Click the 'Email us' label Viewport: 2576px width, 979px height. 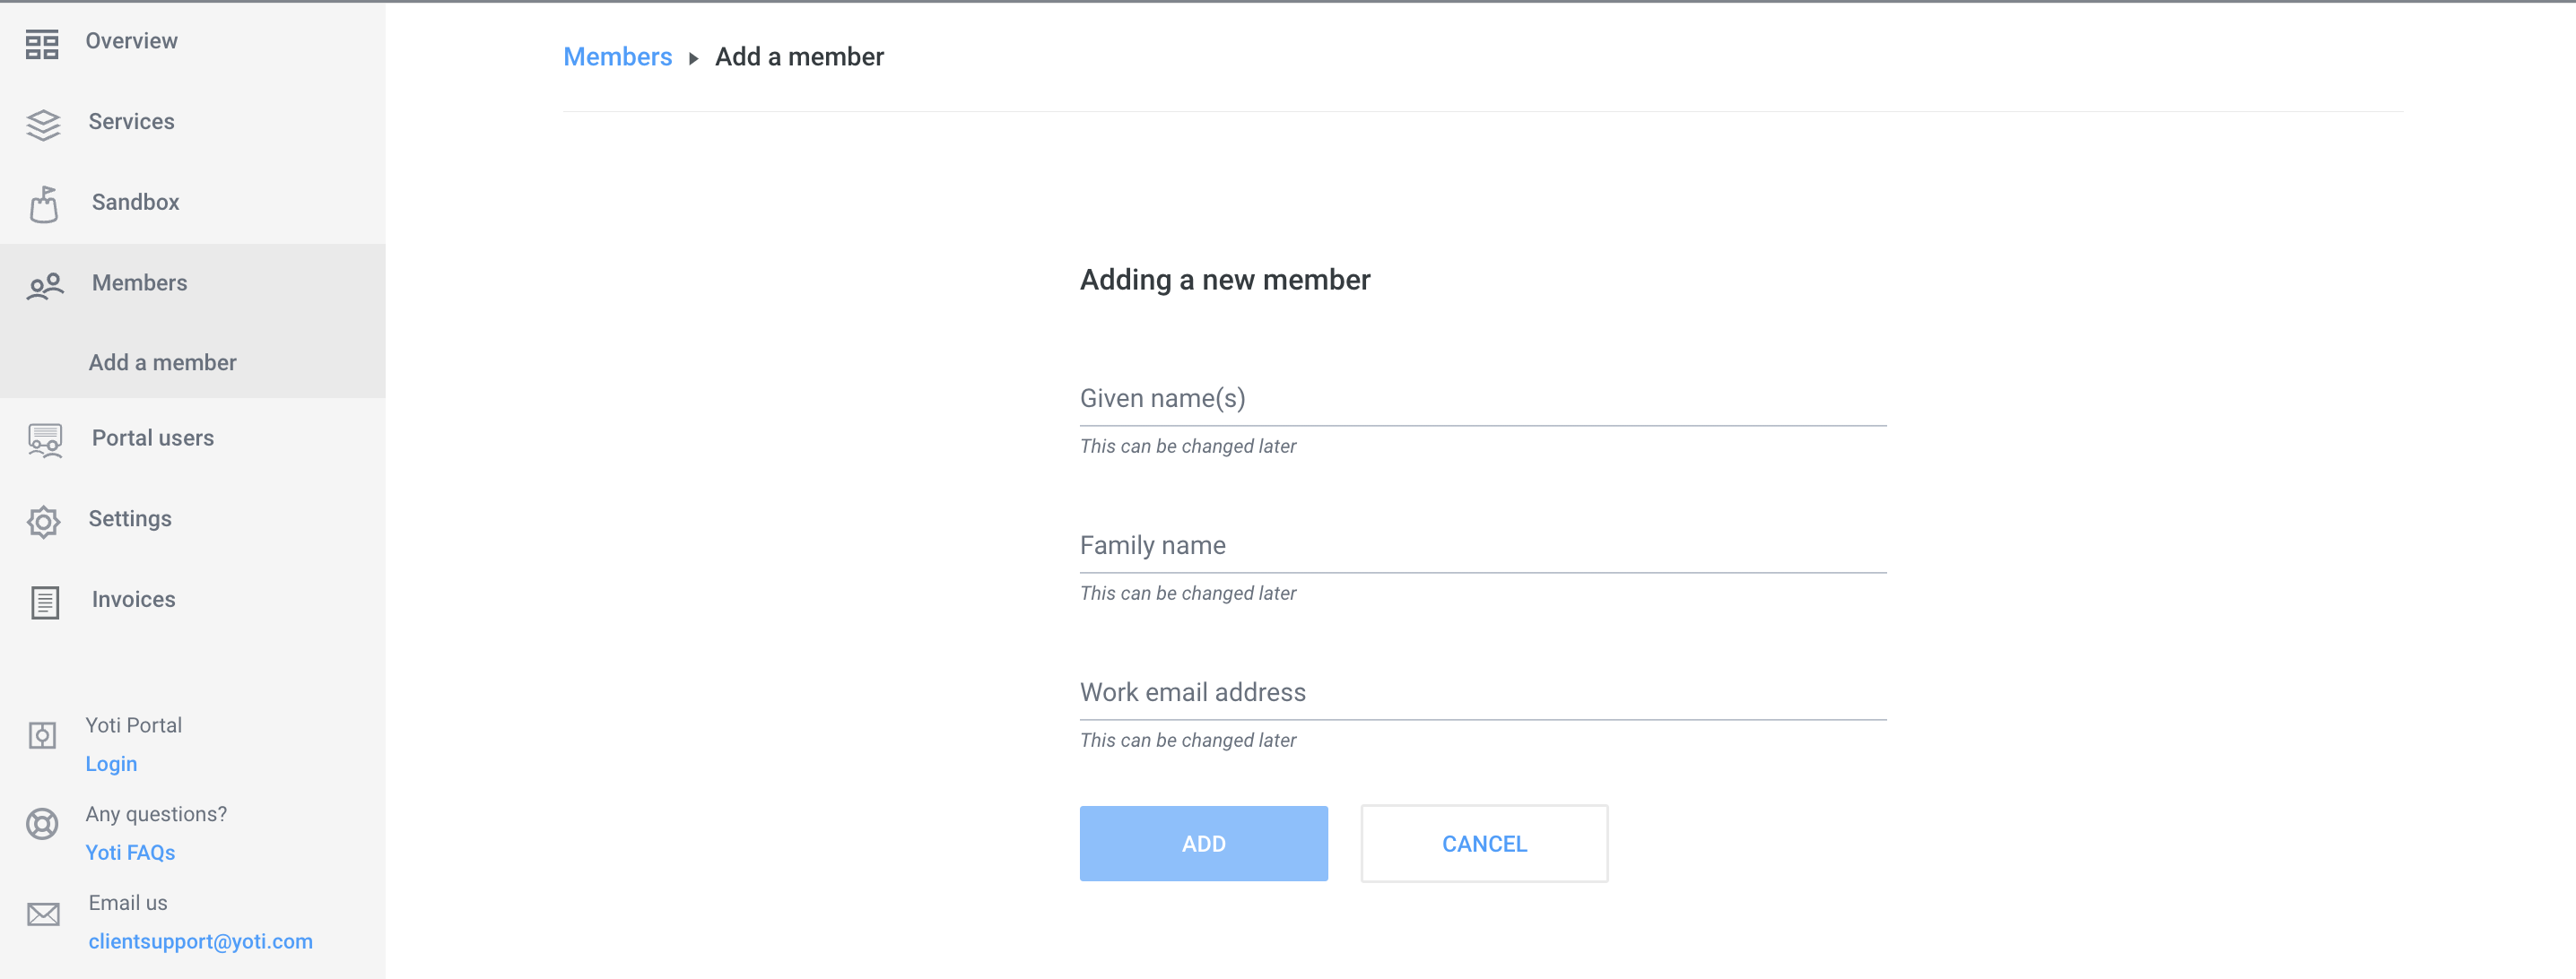click(x=128, y=903)
